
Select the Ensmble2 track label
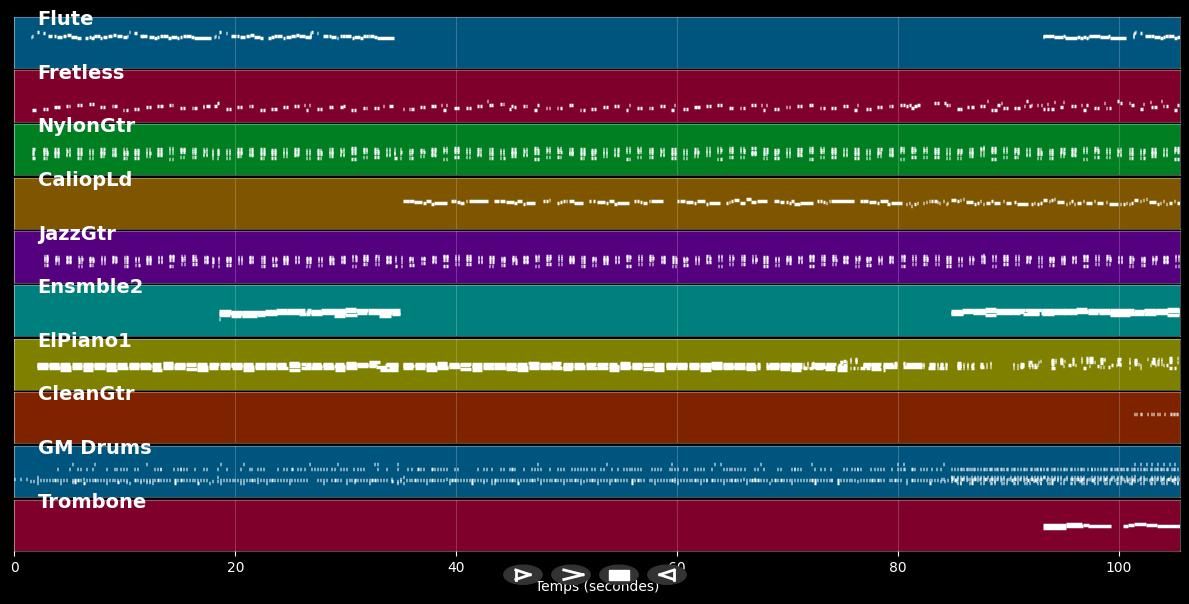point(90,287)
